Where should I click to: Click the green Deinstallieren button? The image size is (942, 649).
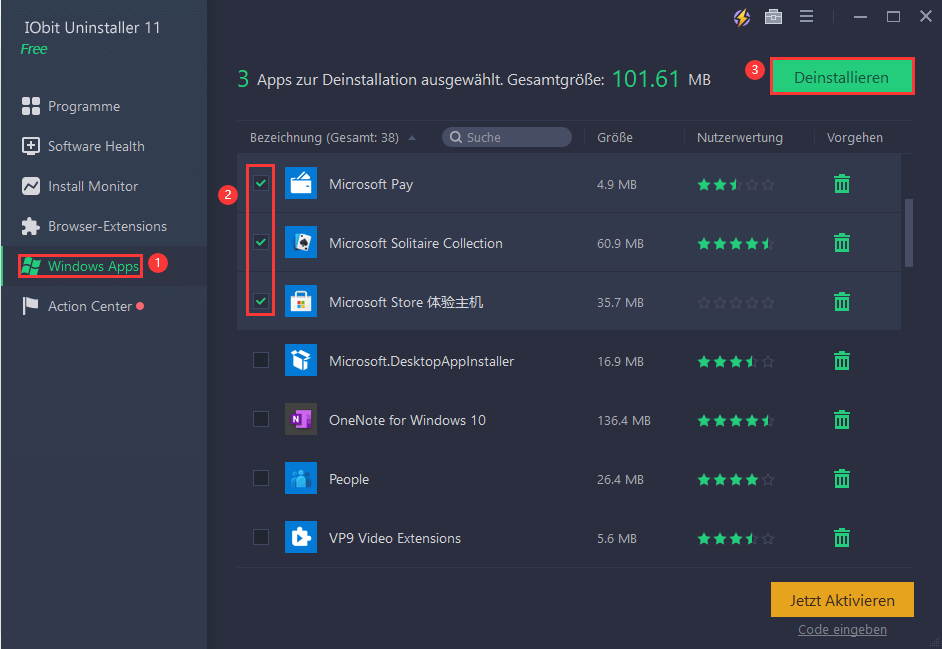coord(842,76)
